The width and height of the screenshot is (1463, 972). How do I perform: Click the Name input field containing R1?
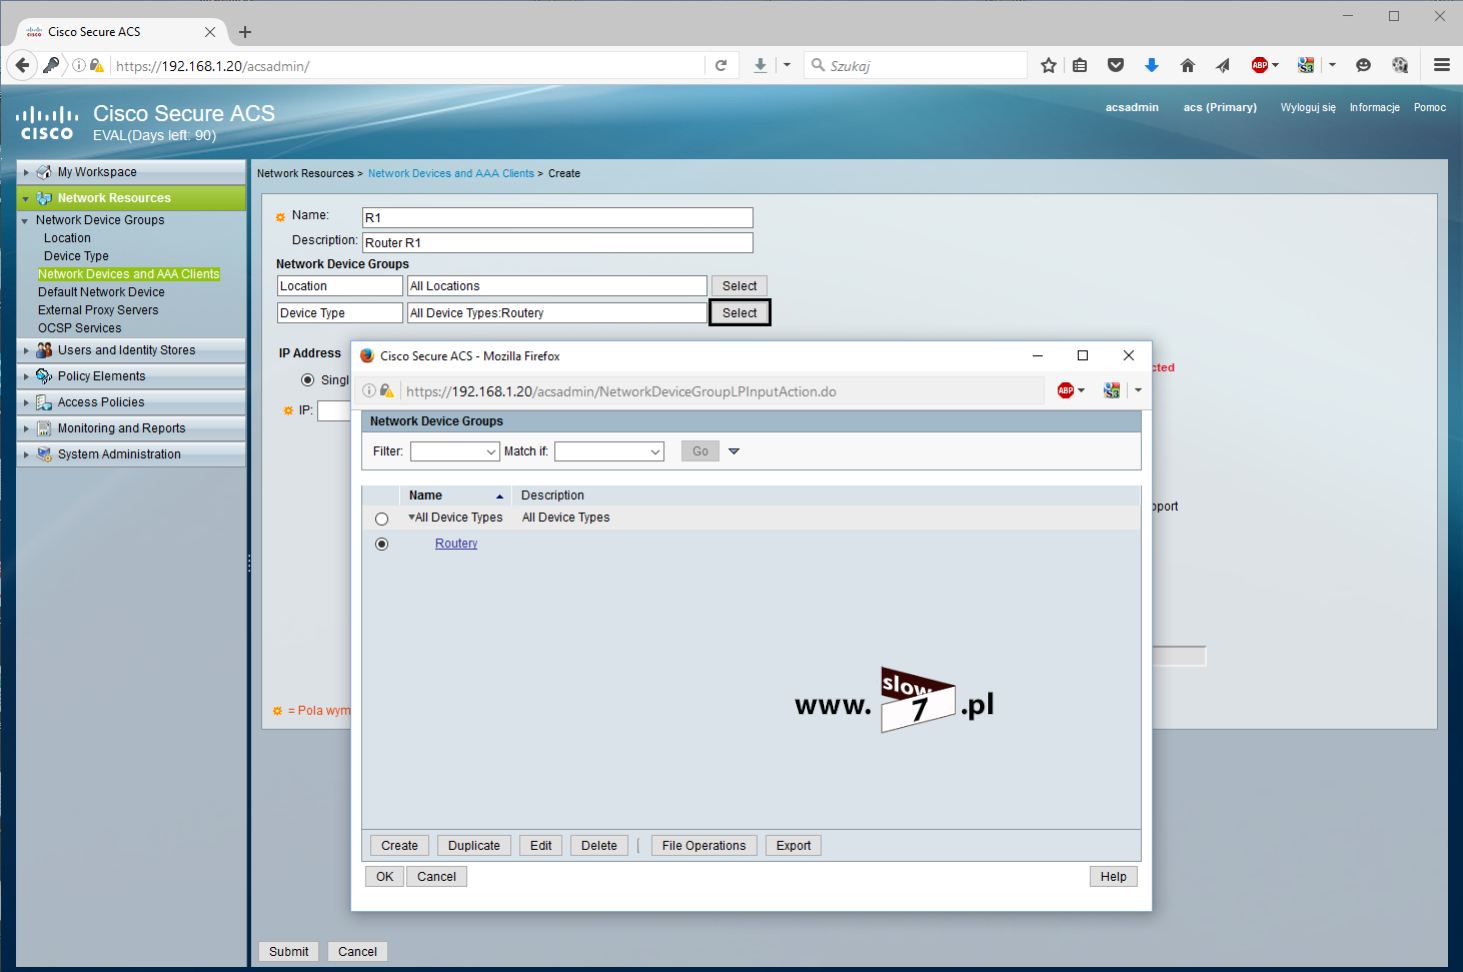click(x=557, y=218)
